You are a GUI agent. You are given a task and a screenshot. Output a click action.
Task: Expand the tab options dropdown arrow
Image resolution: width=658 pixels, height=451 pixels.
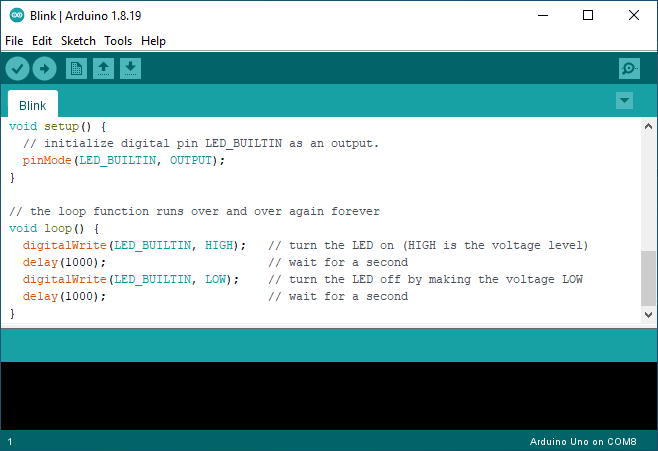pos(625,101)
